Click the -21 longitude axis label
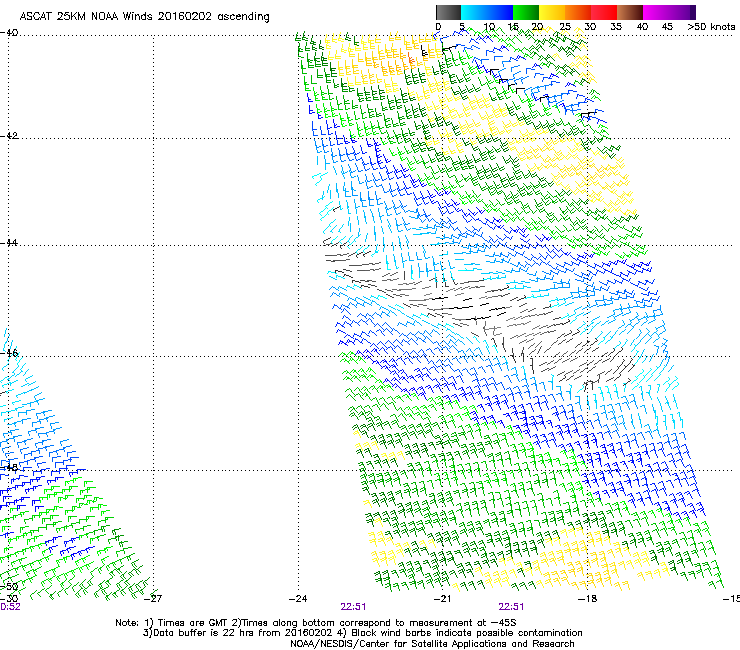The image size is (740, 650). (x=443, y=599)
